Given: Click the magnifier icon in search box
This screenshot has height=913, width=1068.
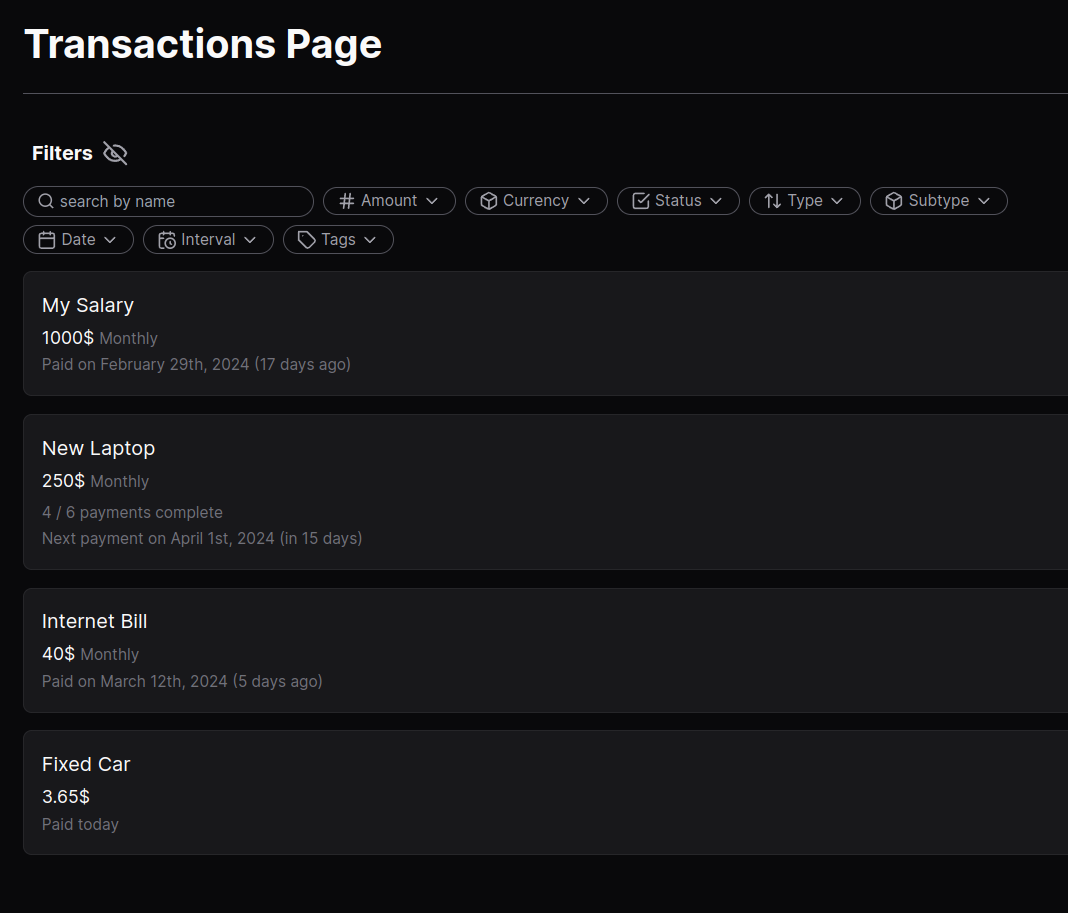Looking at the screenshot, I should (46, 201).
